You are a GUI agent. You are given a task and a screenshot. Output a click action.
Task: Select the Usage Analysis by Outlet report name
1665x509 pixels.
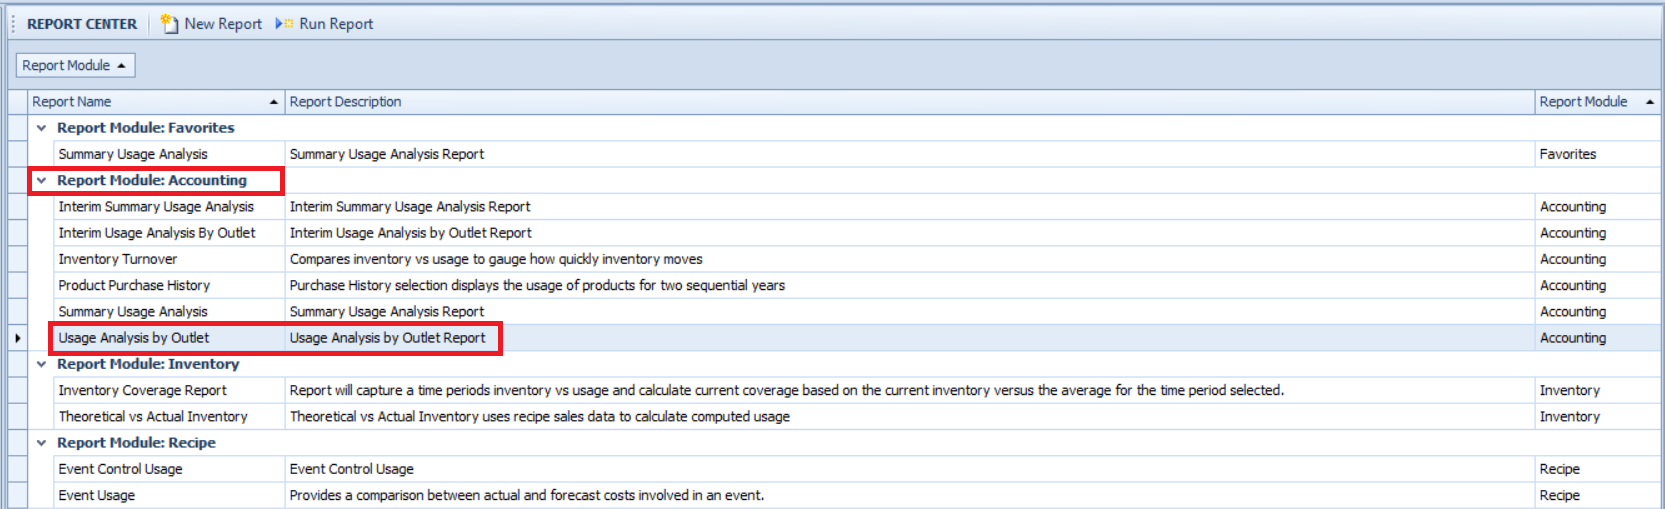(x=134, y=338)
